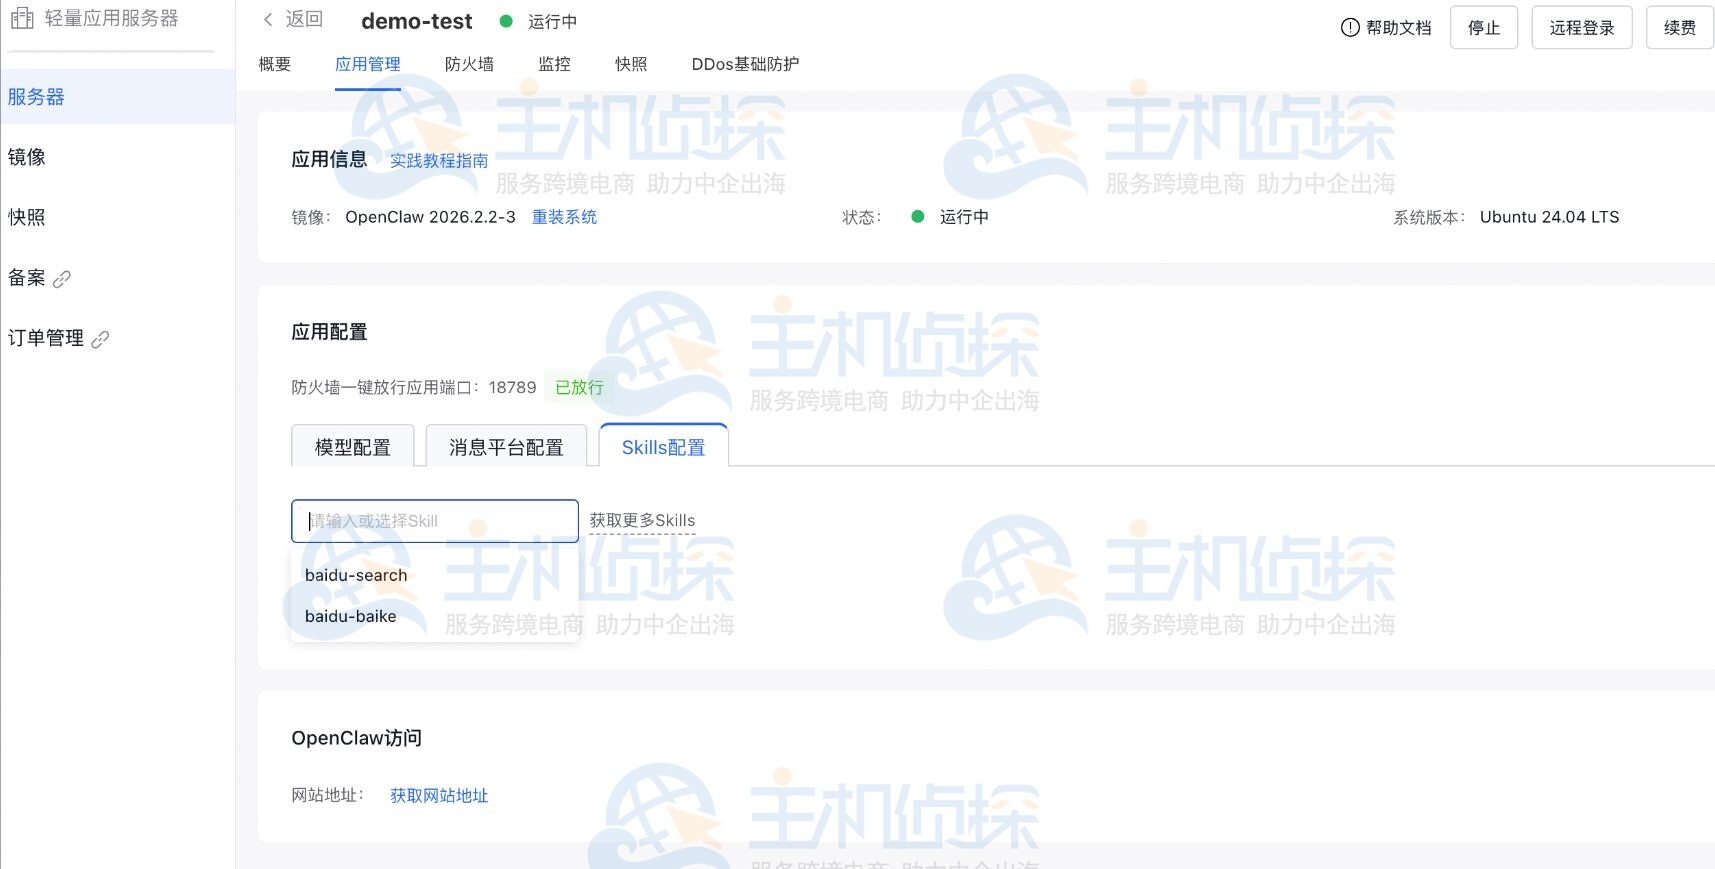Switch to the 概要 tab
1715x869 pixels.
point(275,64)
